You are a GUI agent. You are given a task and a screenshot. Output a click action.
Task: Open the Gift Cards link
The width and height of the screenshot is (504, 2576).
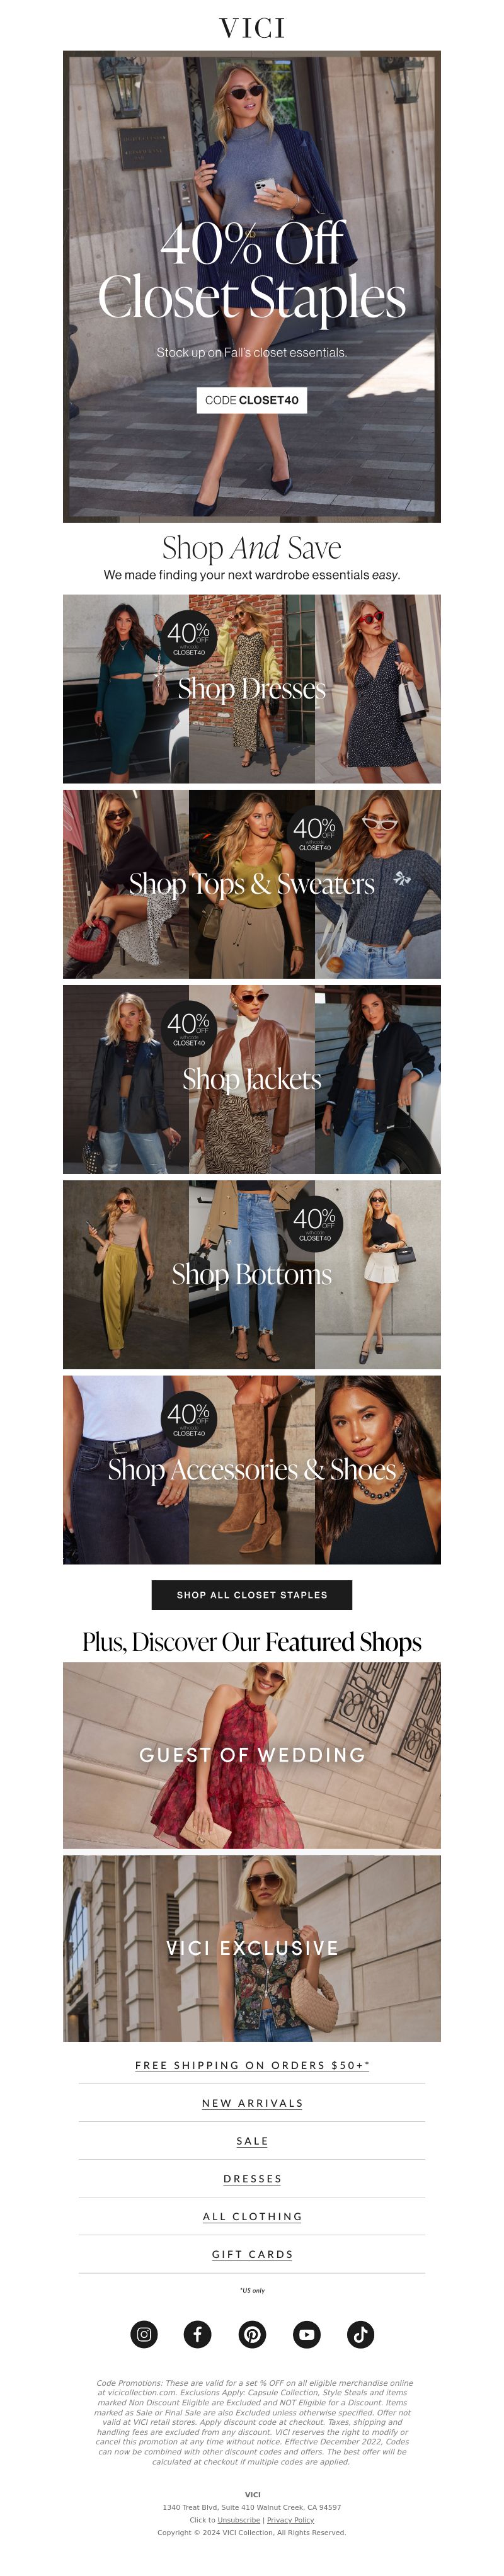[x=252, y=2254]
